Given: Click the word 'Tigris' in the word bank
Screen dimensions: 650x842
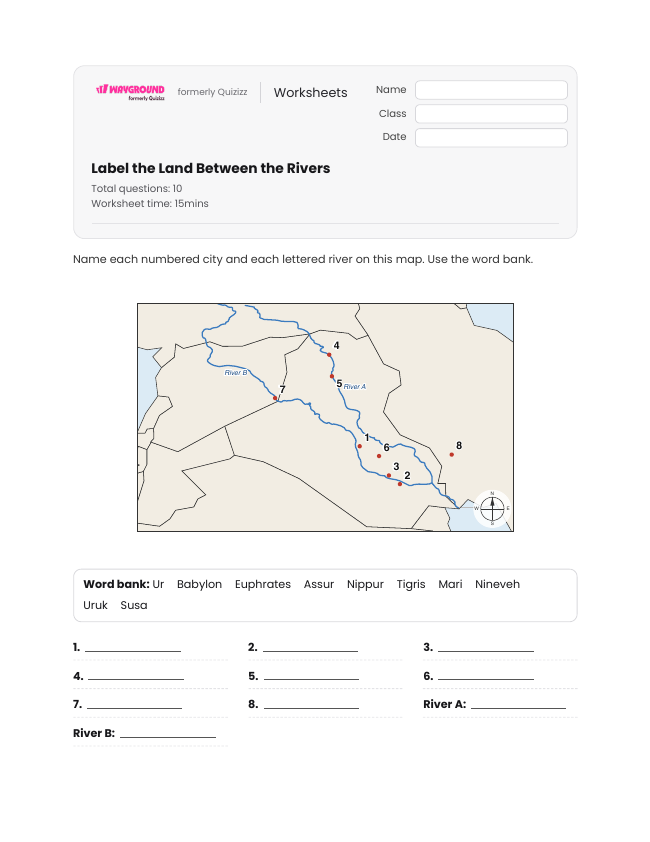Looking at the screenshot, I should pyautogui.click(x=411, y=584).
